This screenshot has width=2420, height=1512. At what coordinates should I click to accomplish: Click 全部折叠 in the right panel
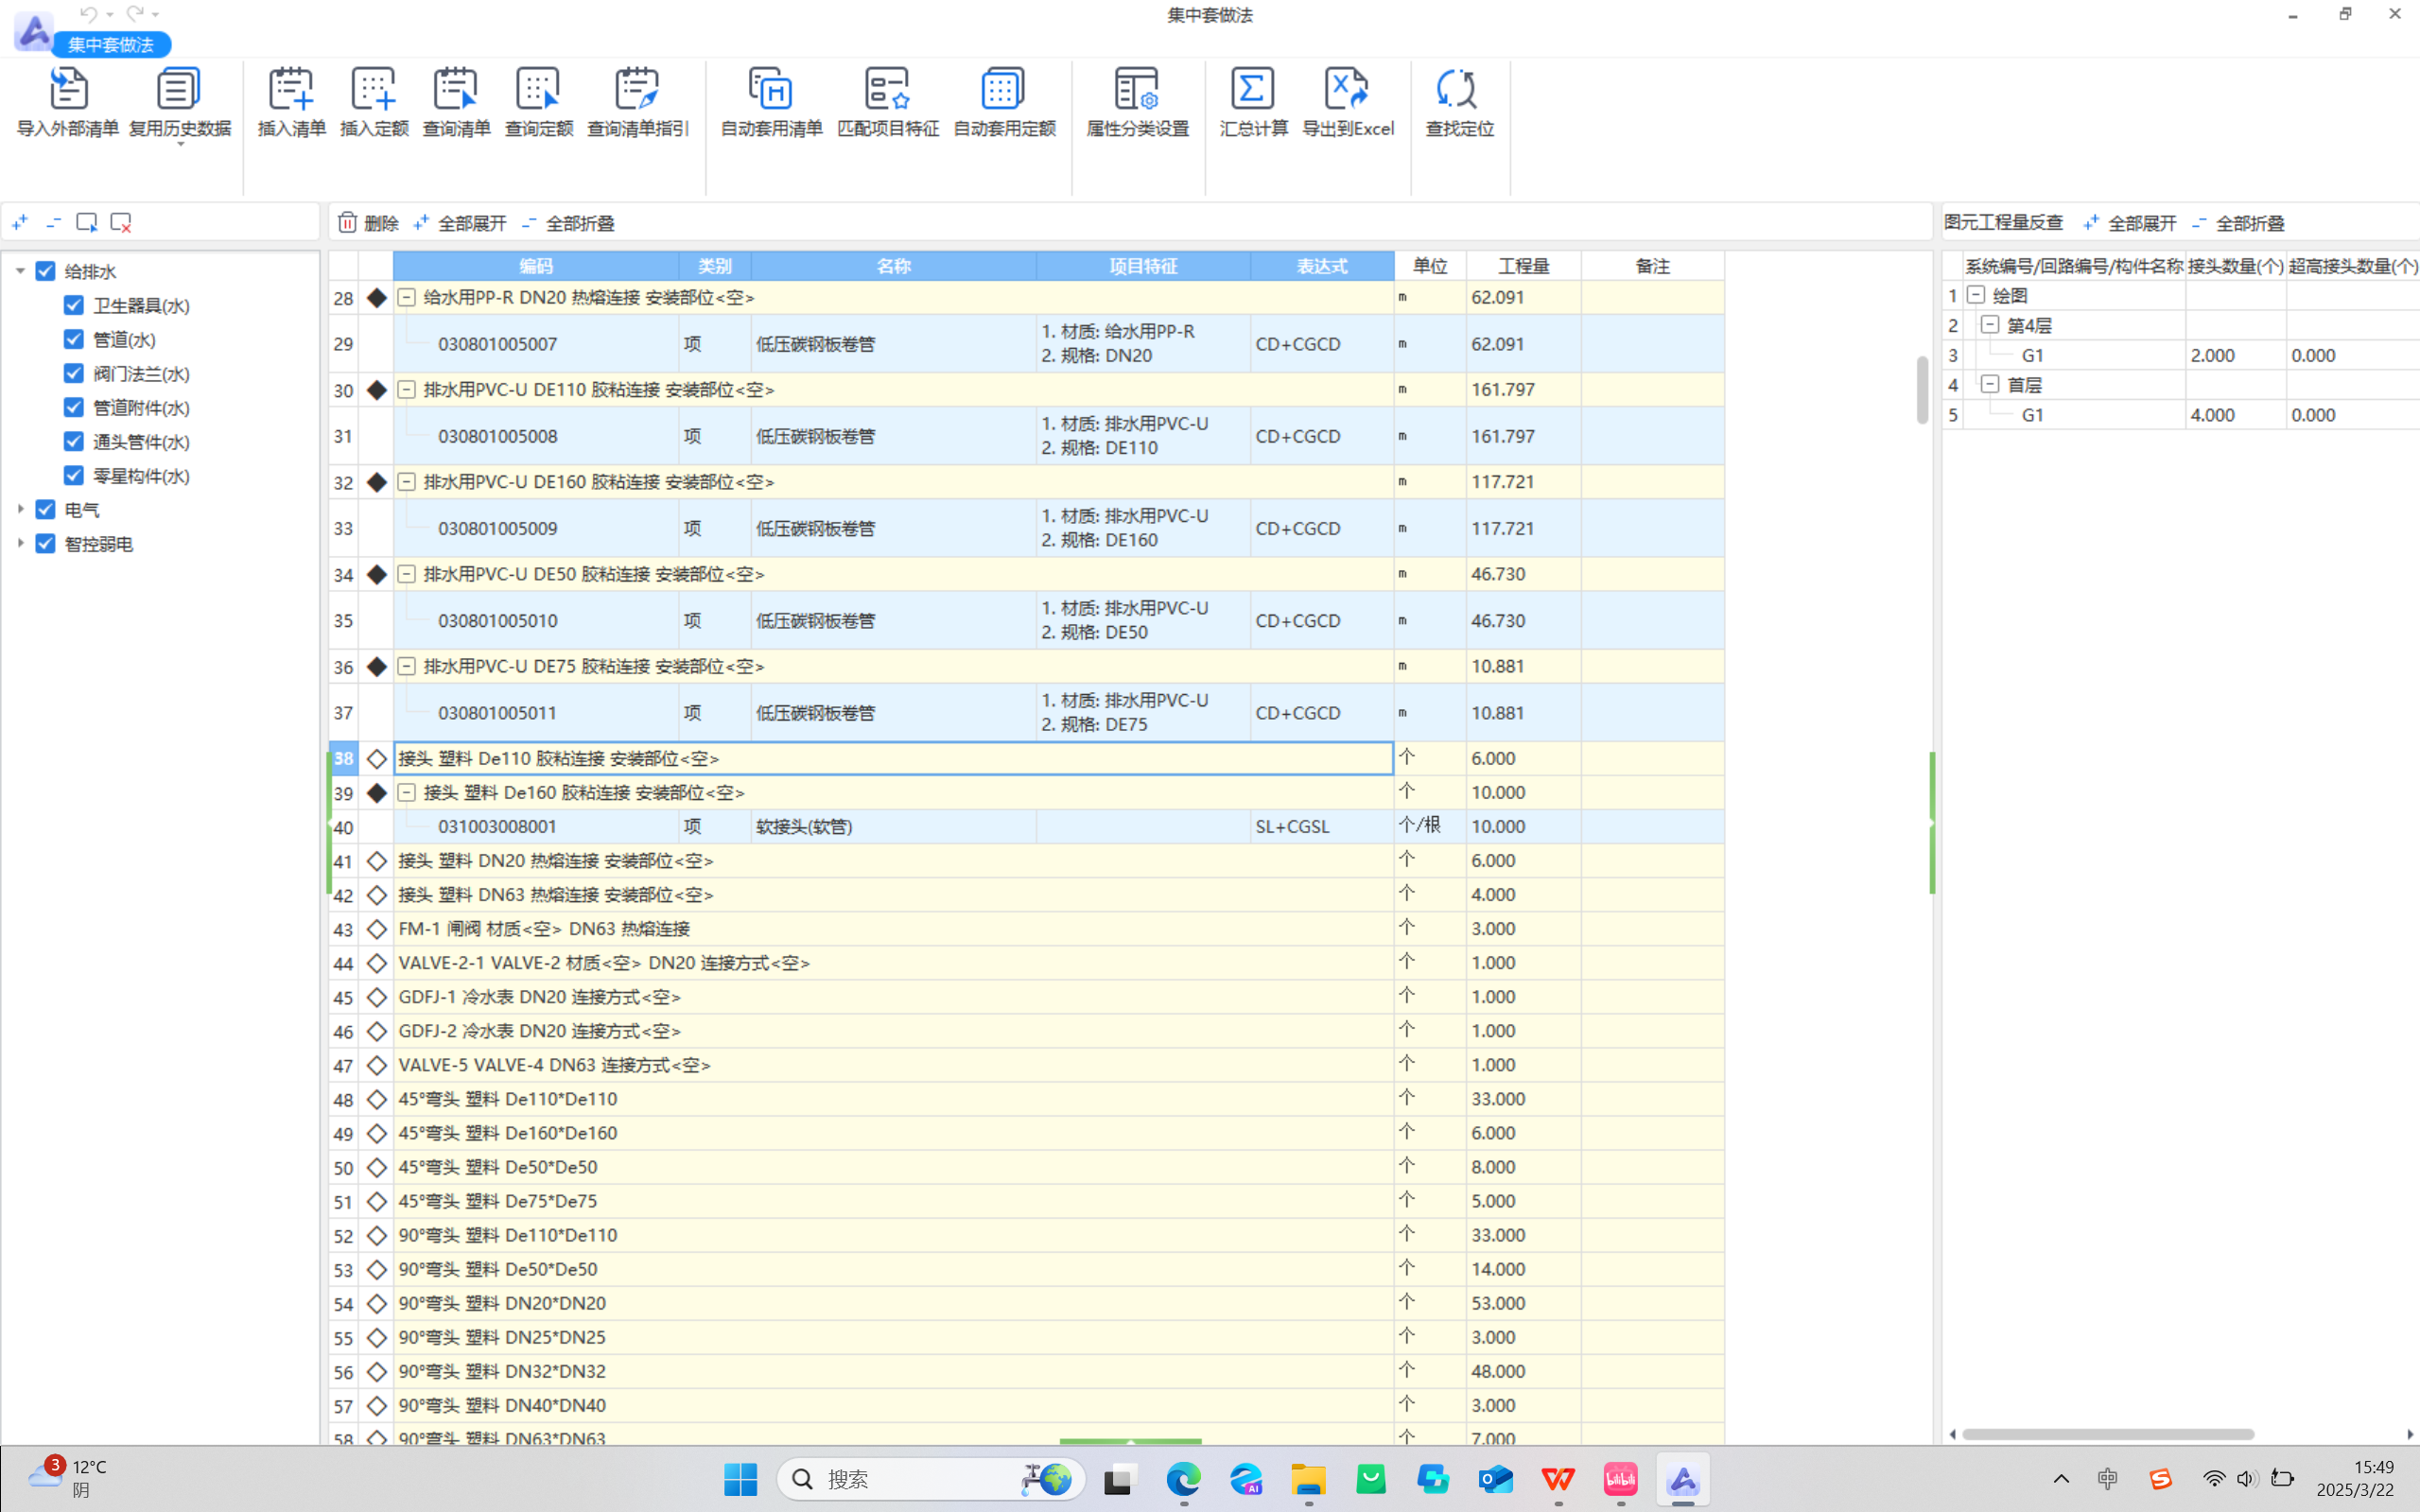point(2238,222)
